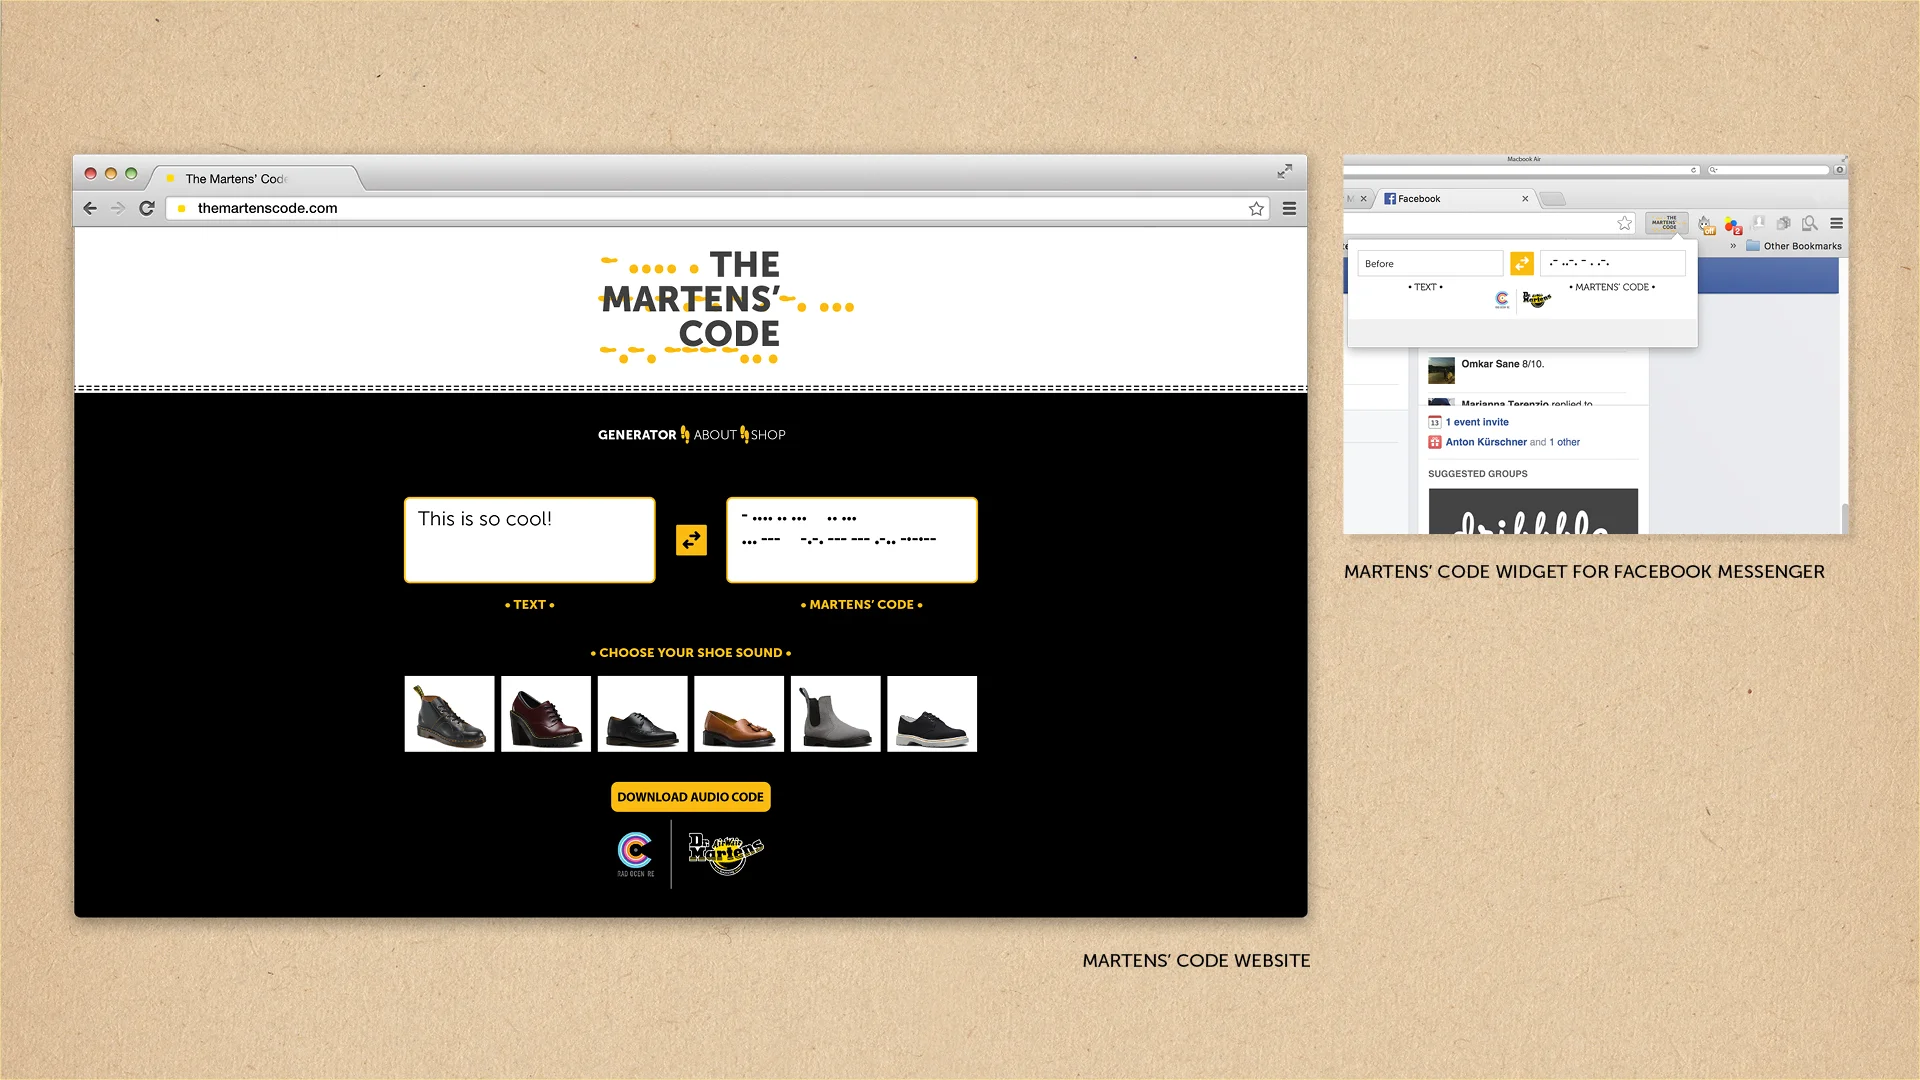
Task: Click the yellow swap button in the widget popup
Action: 1522,263
